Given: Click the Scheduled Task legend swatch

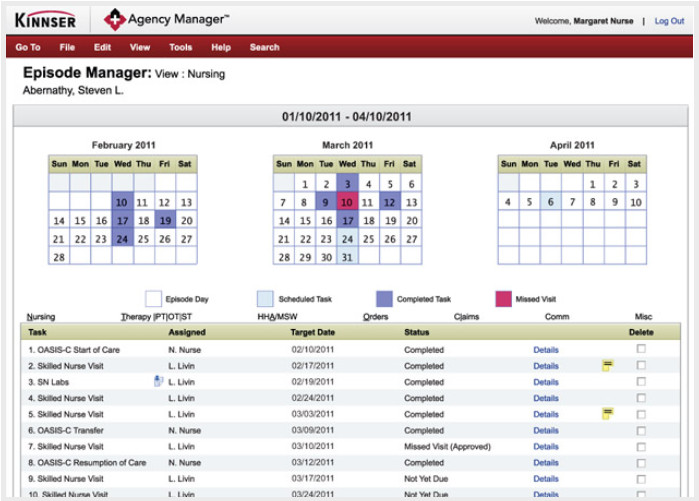Looking at the screenshot, I should [x=265, y=299].
